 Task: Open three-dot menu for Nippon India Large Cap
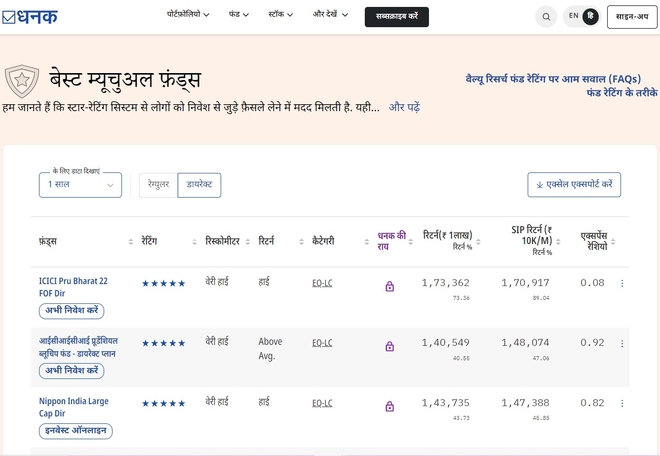(622, 403)
